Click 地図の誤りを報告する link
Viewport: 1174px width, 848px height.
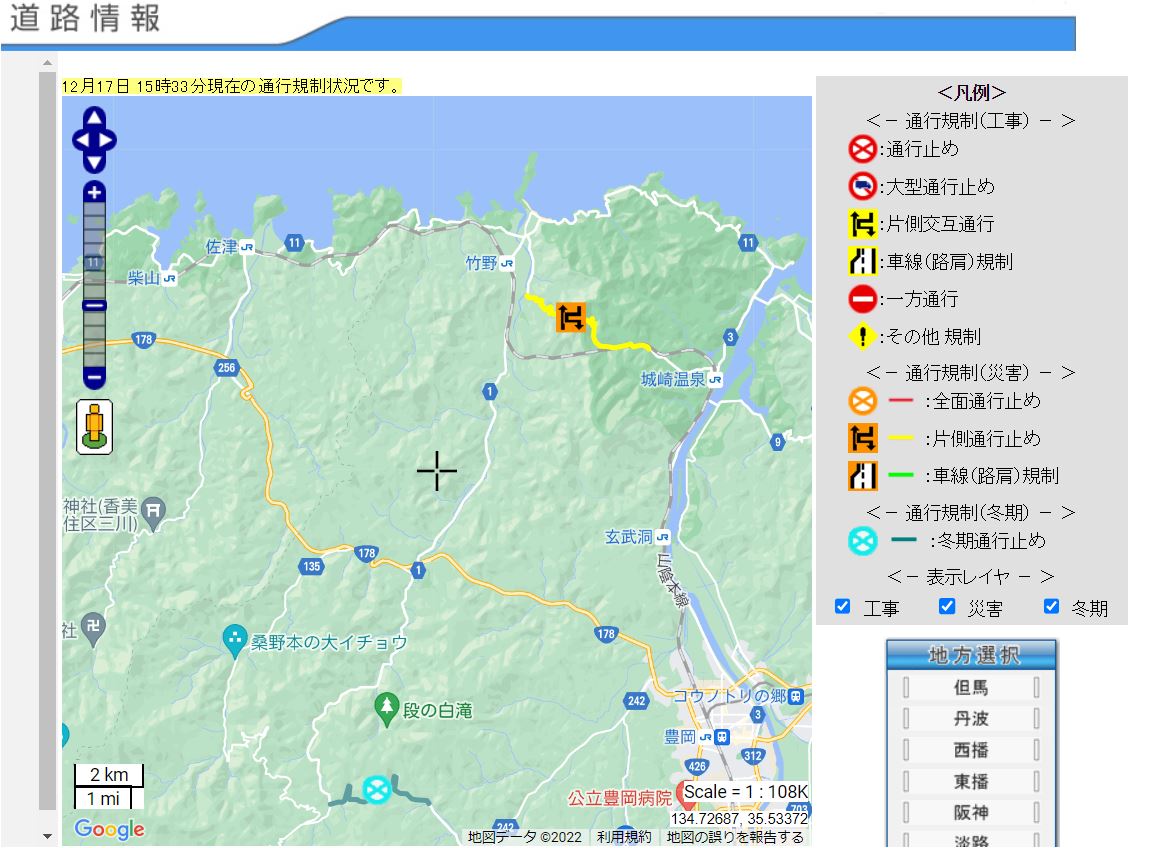[735, 837]
